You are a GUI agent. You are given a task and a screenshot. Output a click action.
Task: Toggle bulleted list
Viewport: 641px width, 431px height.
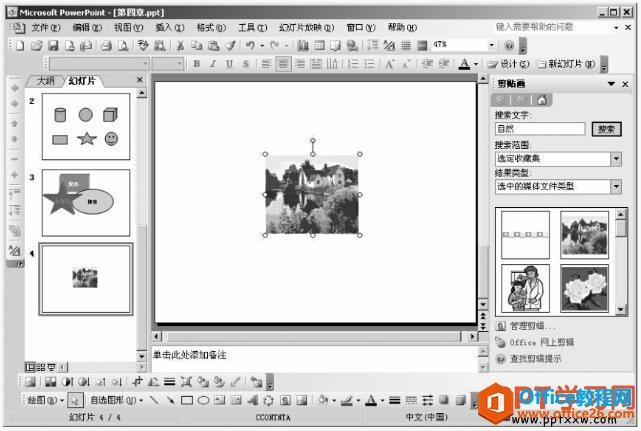pos(369,64)
